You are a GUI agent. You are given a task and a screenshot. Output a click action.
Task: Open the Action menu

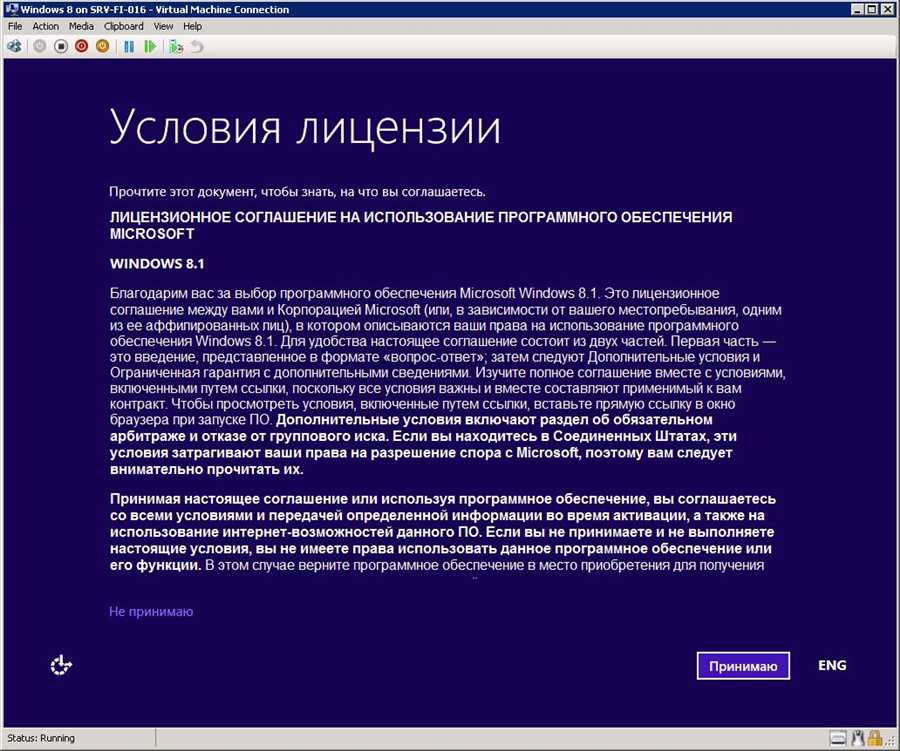[x=45, y=26]
